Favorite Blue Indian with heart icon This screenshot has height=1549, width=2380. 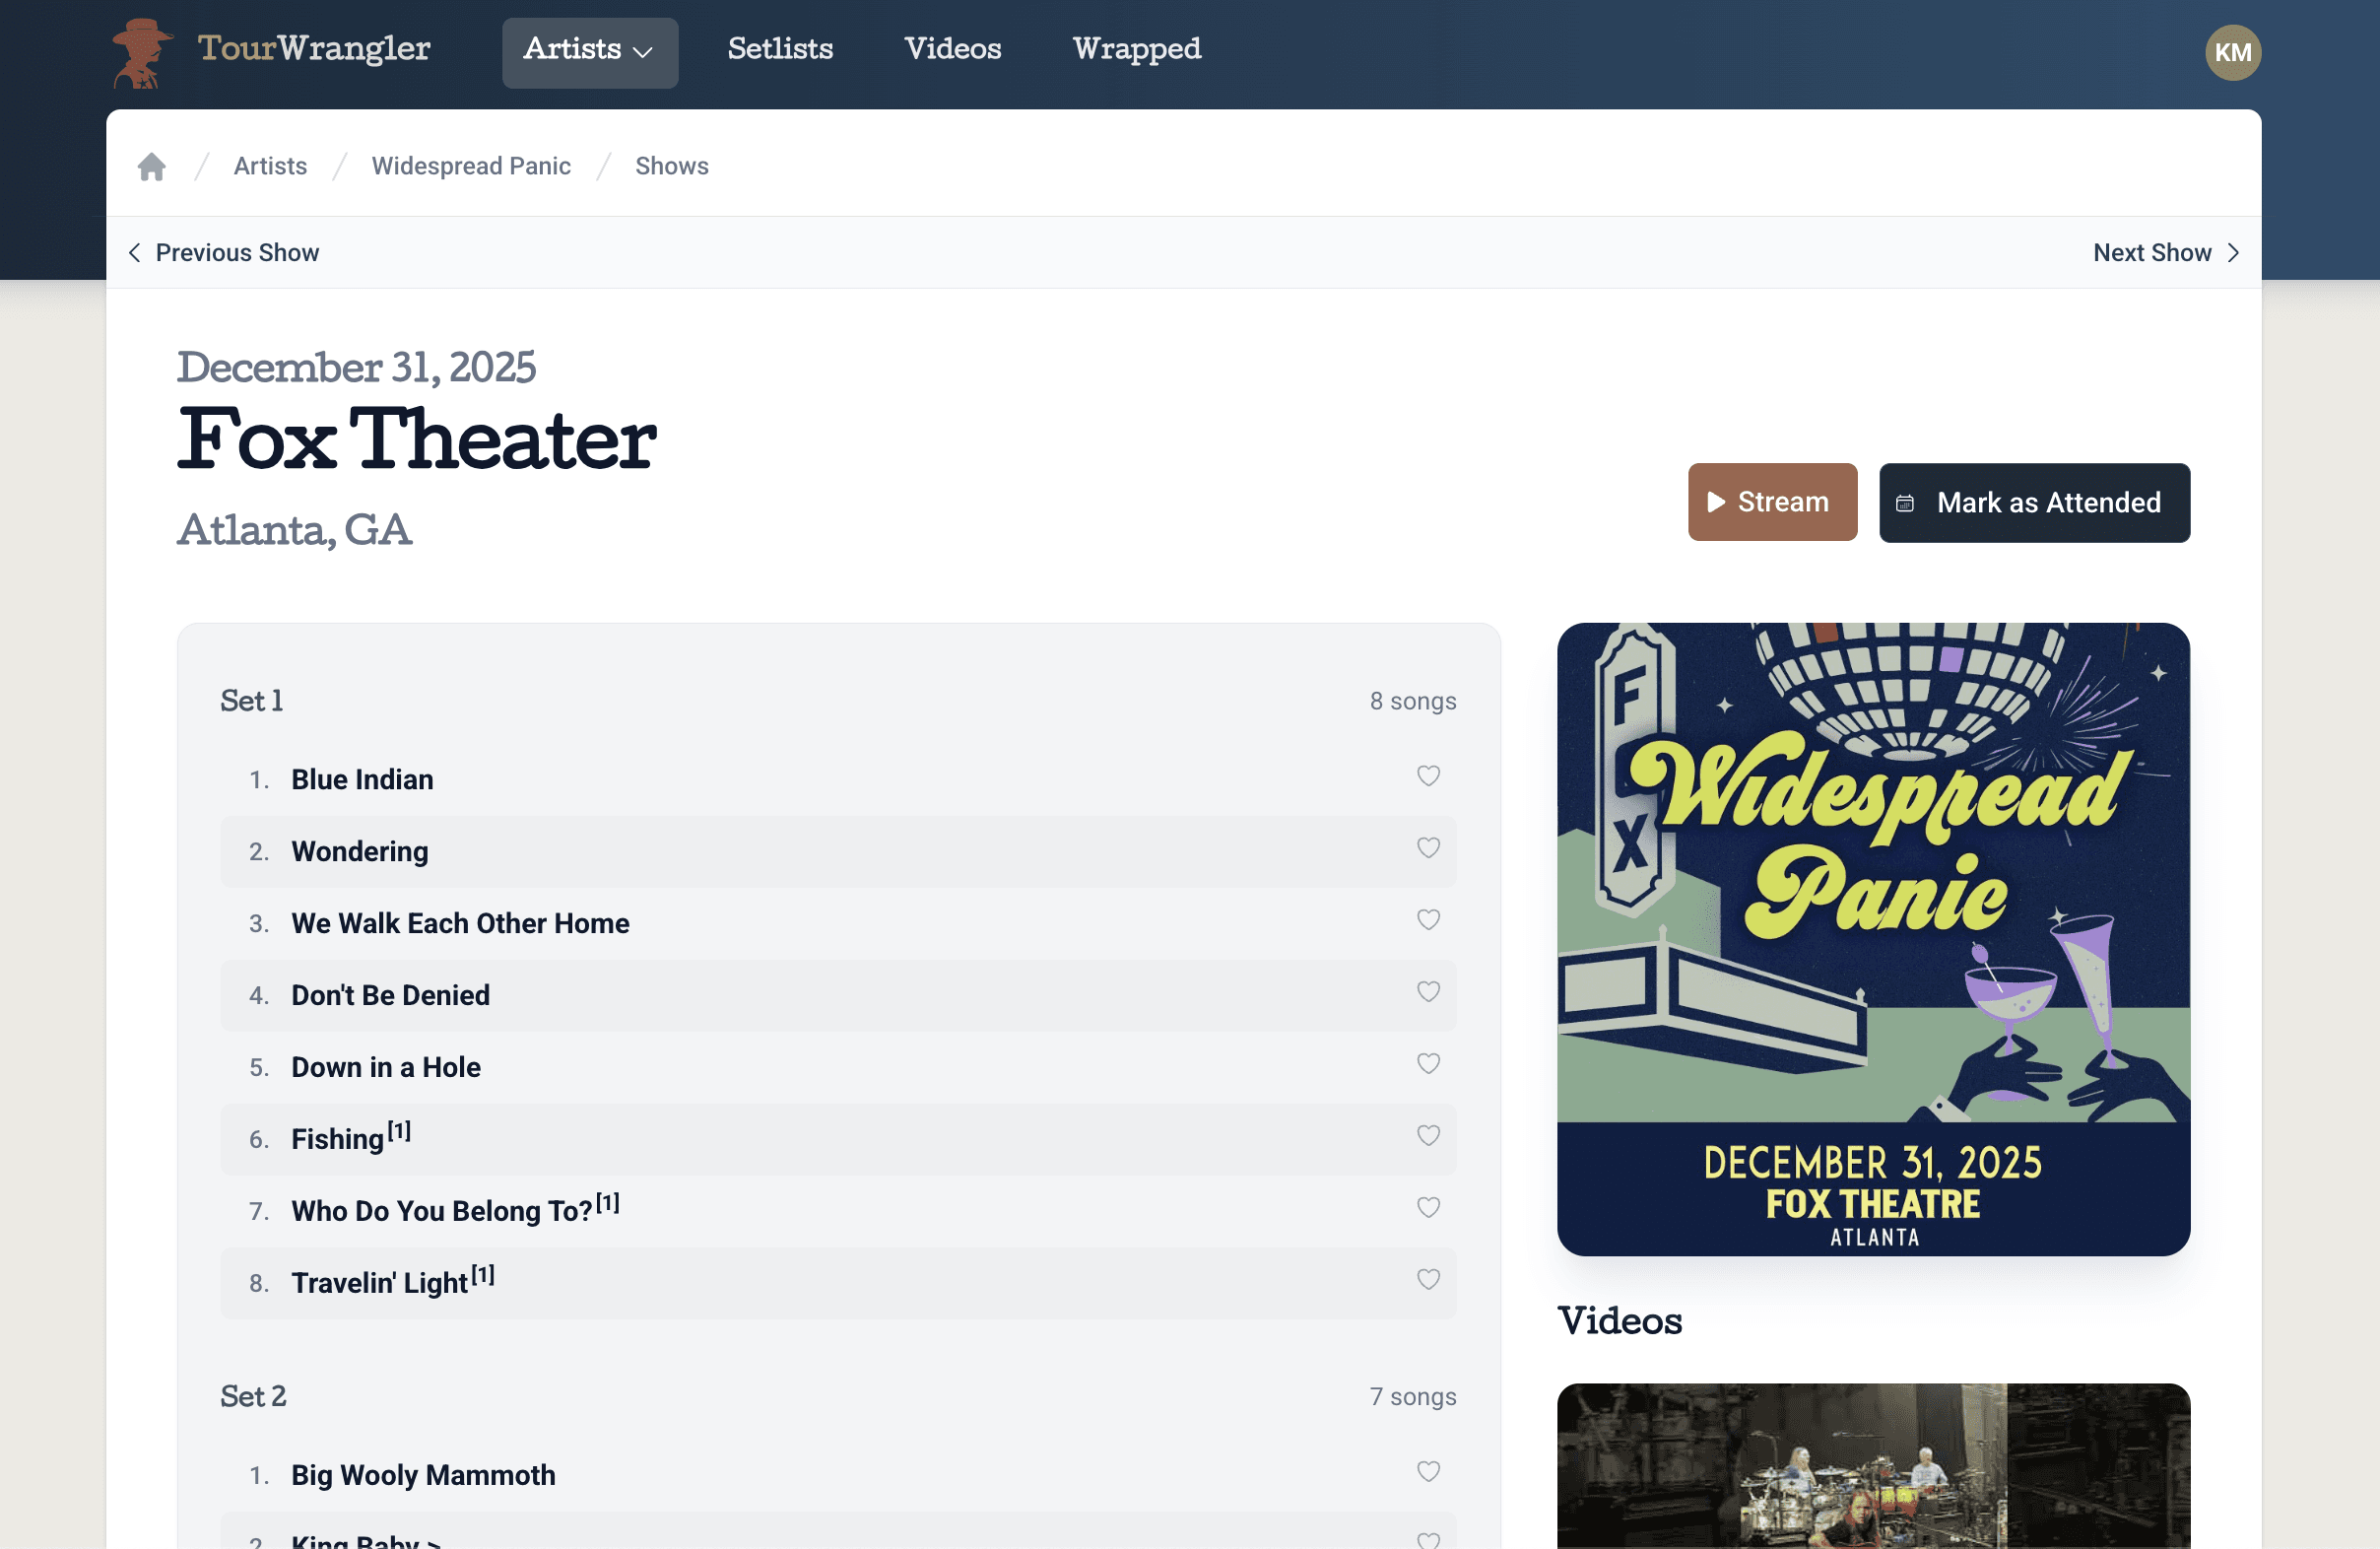(1428, 776)
